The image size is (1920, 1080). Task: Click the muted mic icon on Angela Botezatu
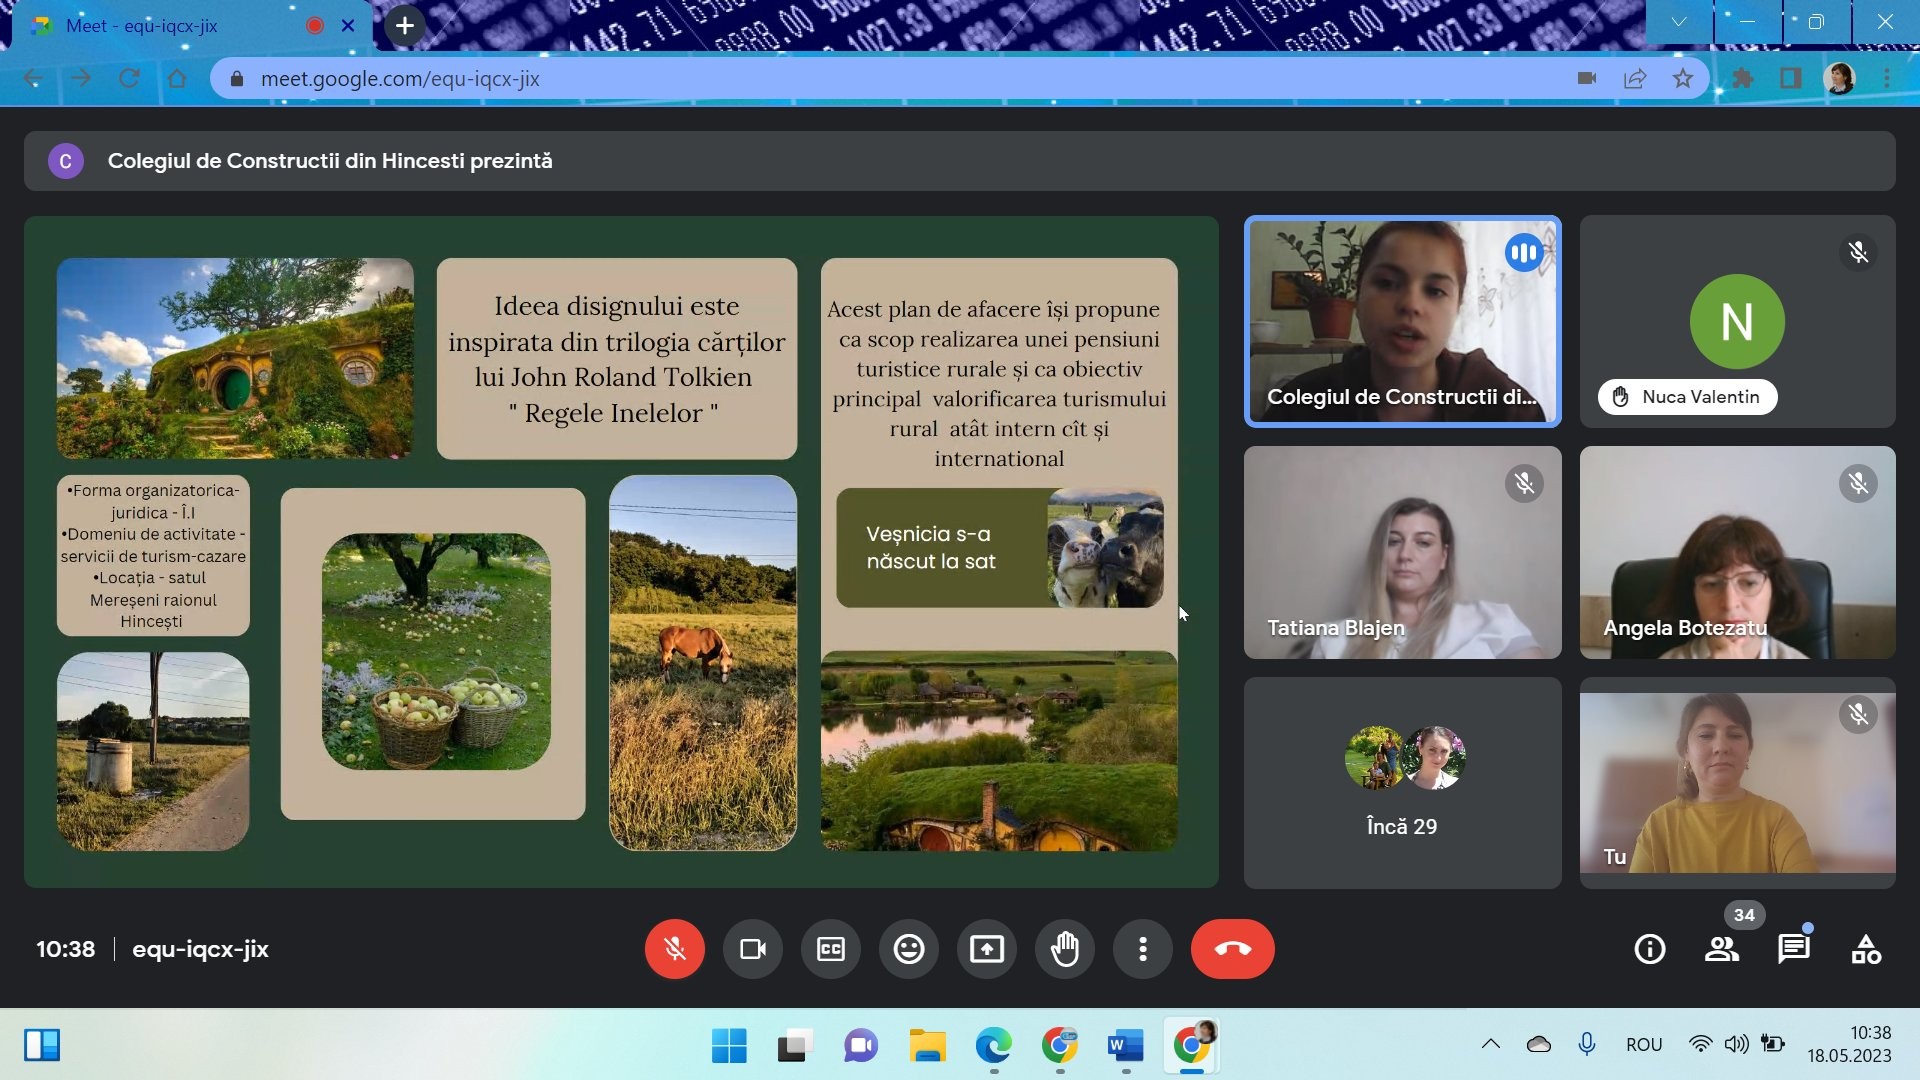pyautogui.click(x=1858, y=484)
